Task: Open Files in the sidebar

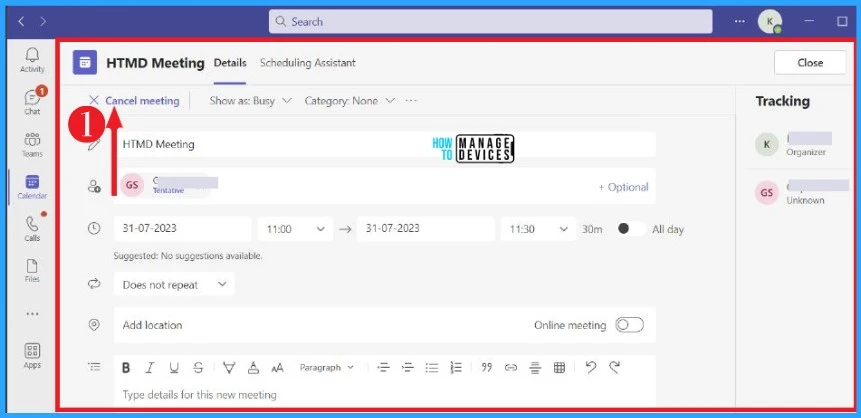Action: [x=32, y=271]
